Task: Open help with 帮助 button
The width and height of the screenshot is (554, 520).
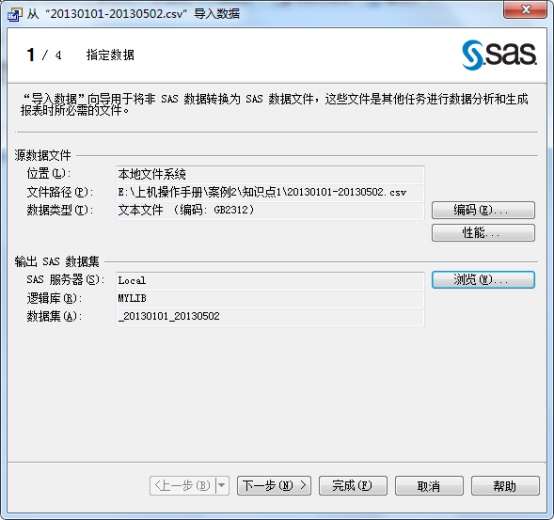Action: pyautogui.click(x=505, y=486)
